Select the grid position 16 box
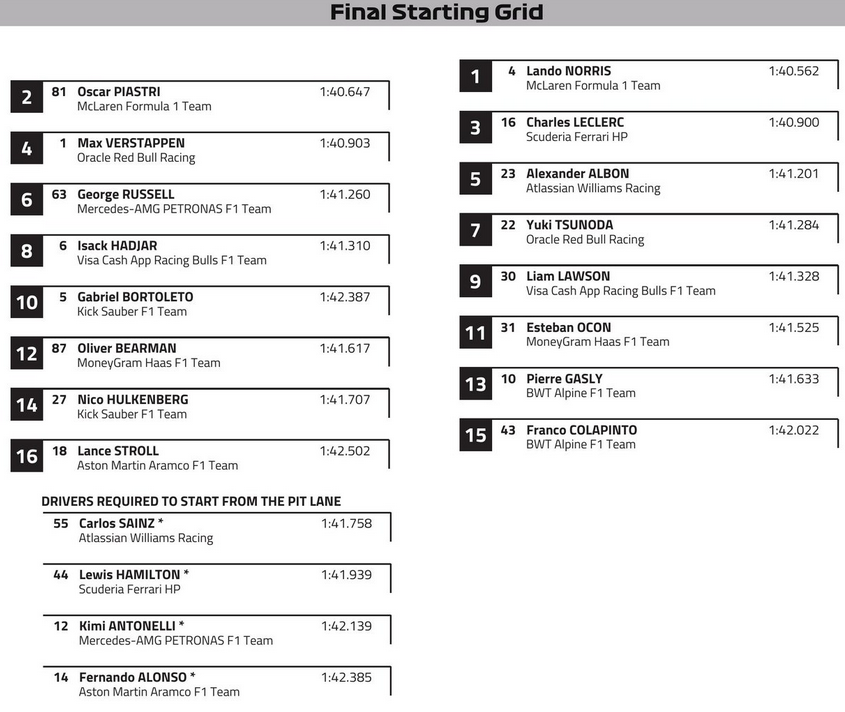This screenshot has height=712, width=845. 26,457
